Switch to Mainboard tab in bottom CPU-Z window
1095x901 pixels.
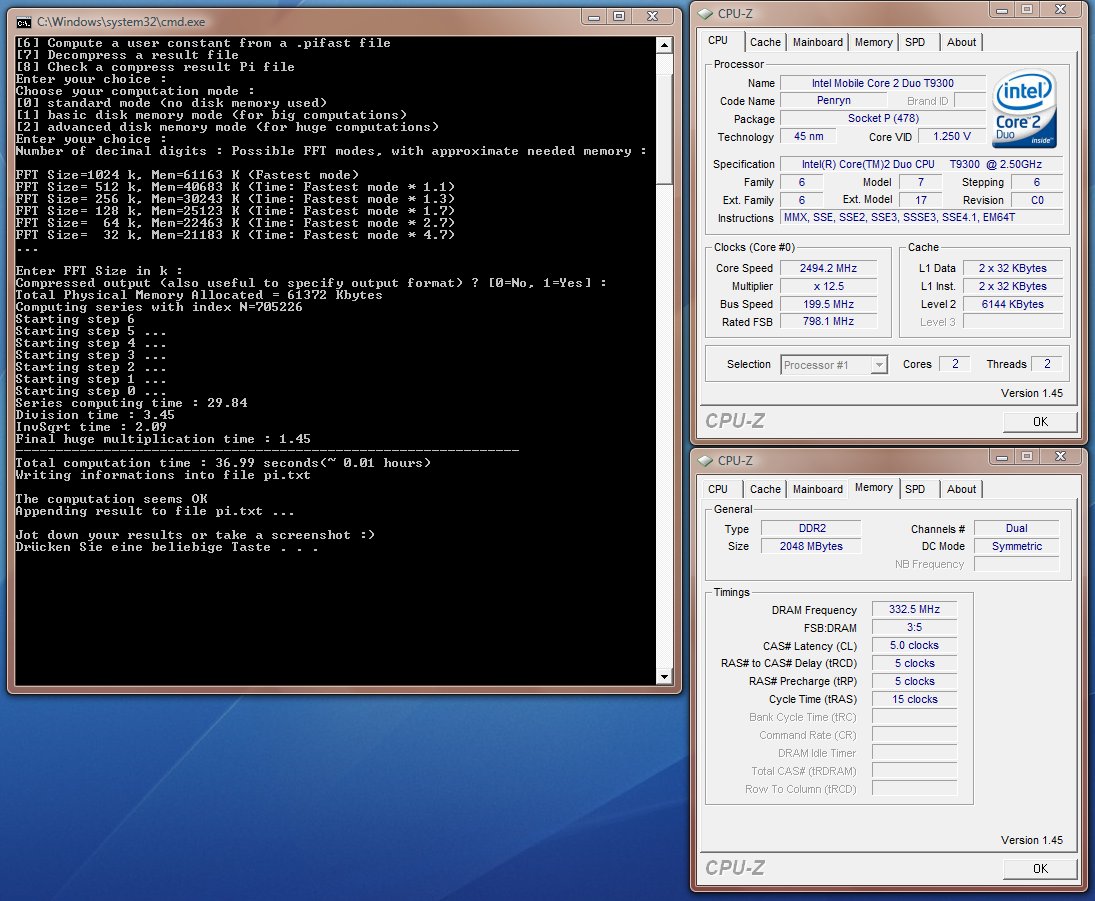click(x=817, y=489)
